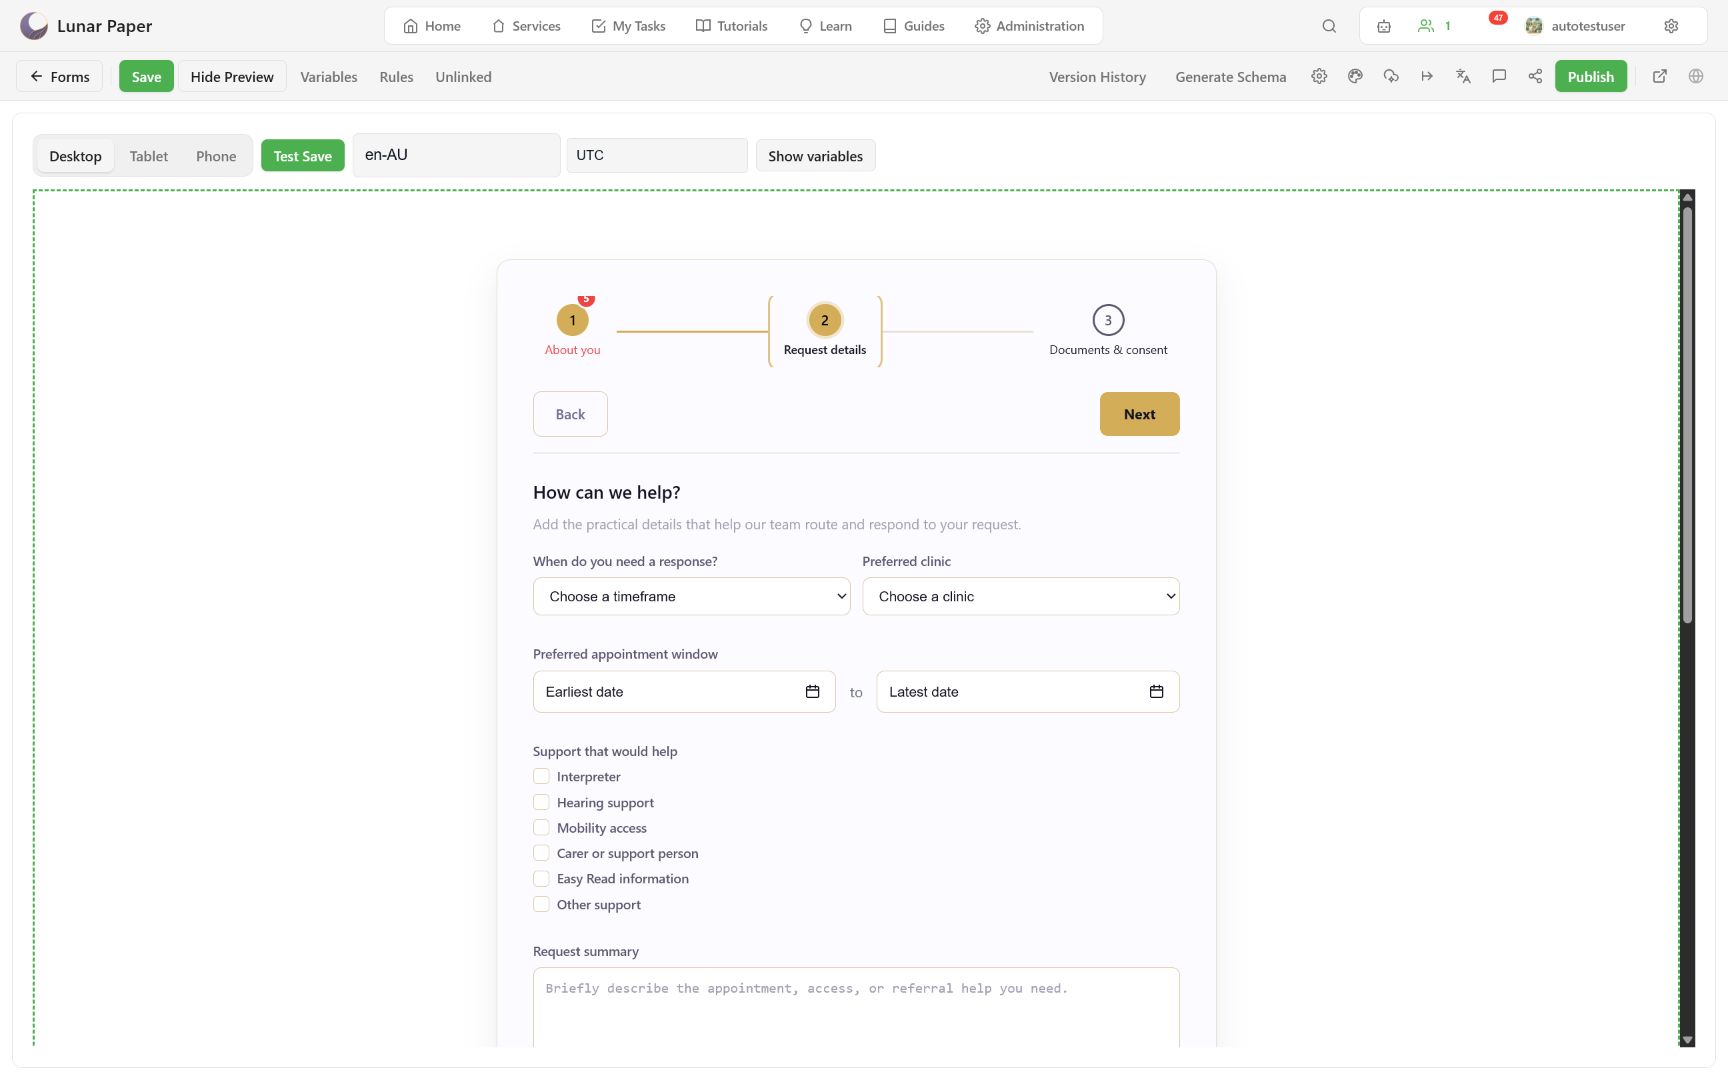The height and width of the screenshot is (1080, 1728).
Task: Open Version History
Action: pos(1097,77)
